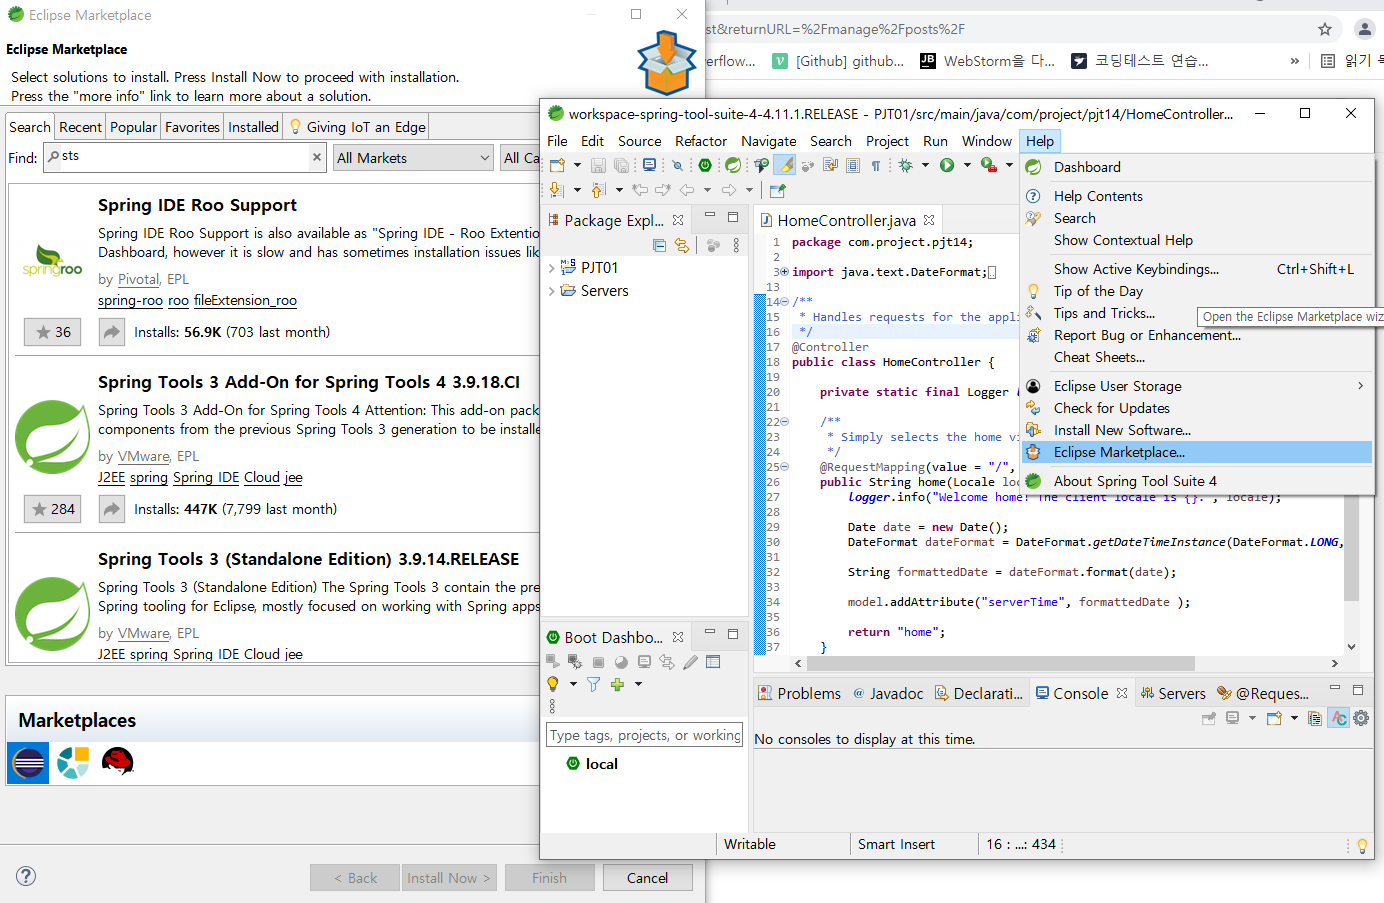The width and height of the screenshot is (1384, 903).
Task: Click the VMware link under Spring Tools 3 Add-On
Action: tap(144, 456)
